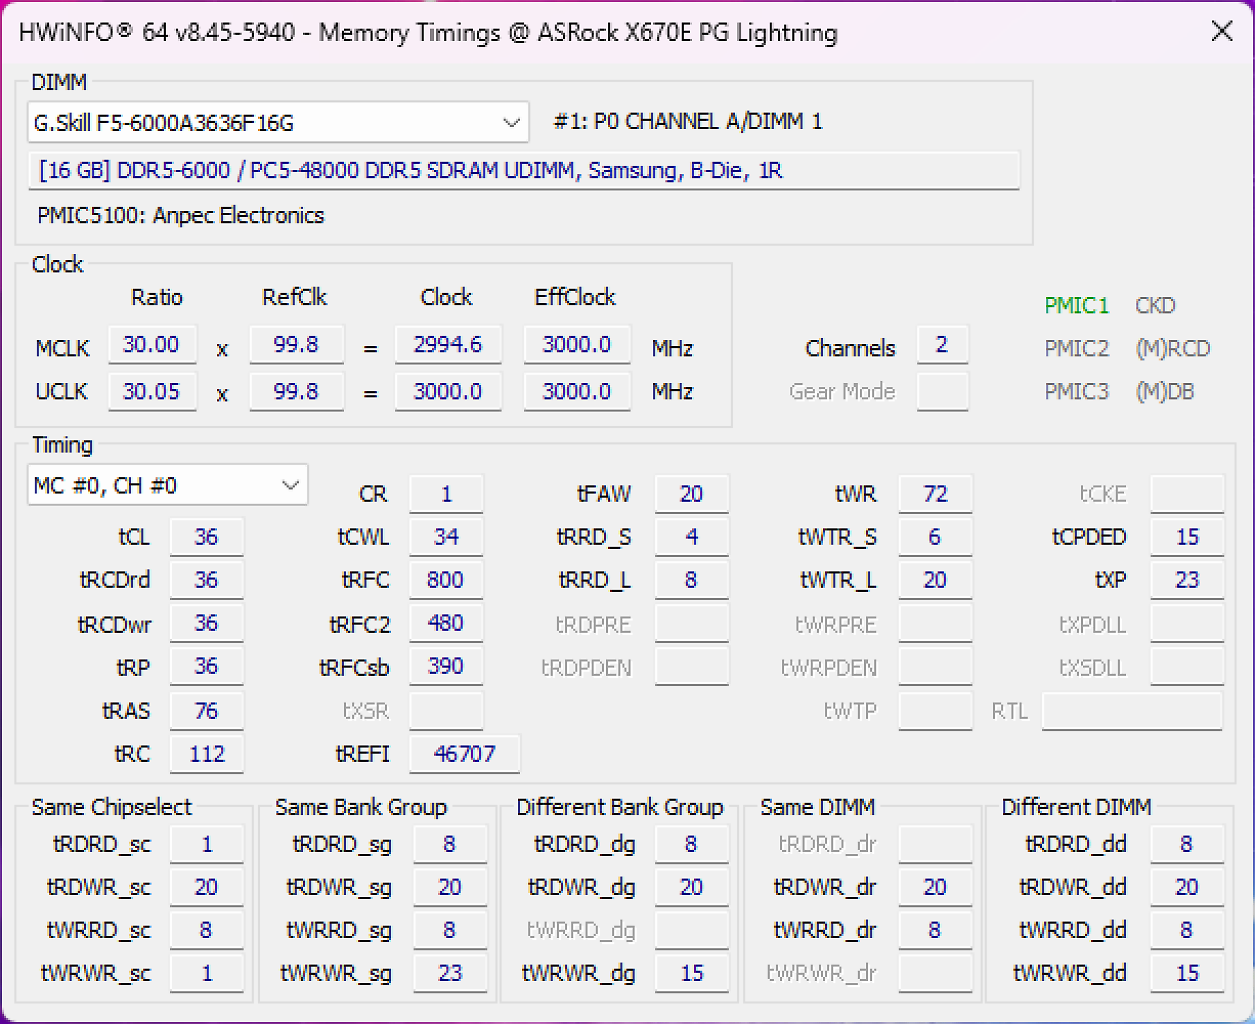Click the tWRRD_sg value 8
Screen dimensions: 1255x1024
coord(450,930)
